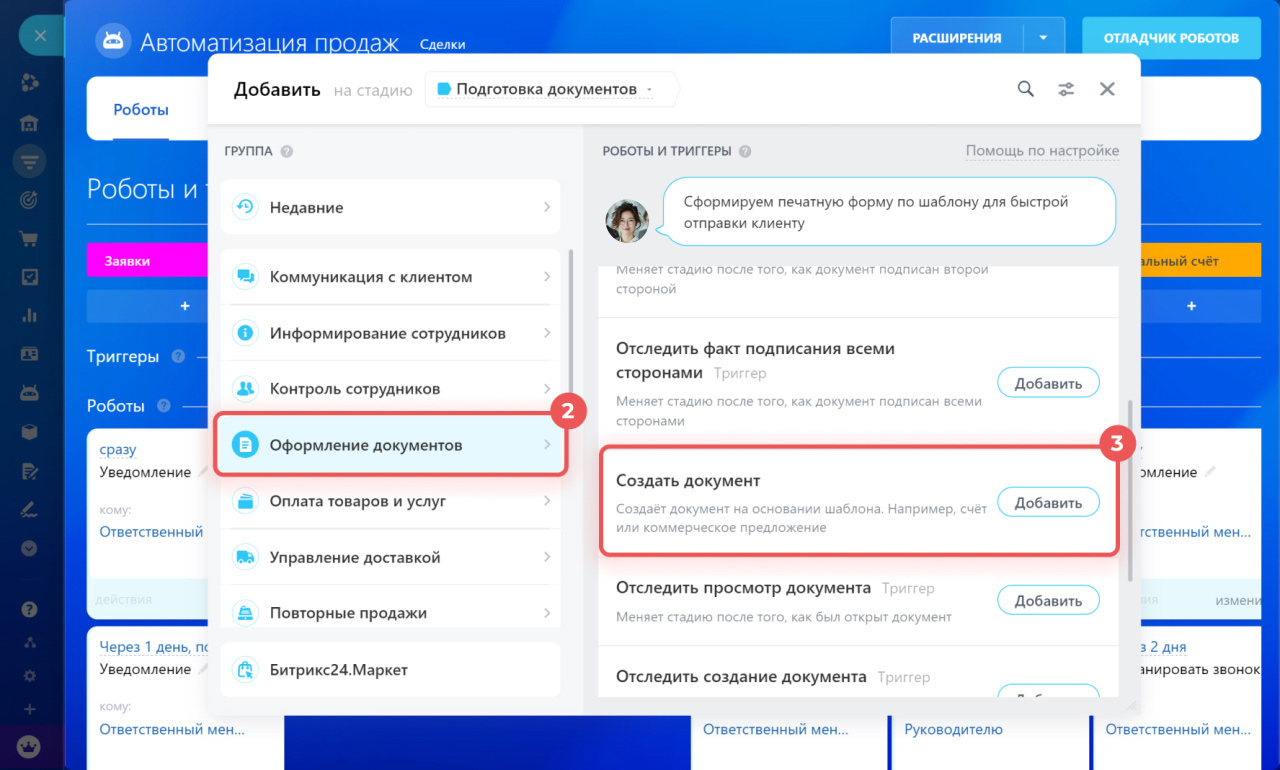Add the Отследить просмотр документа trigger
Viewport: 1280px width, 770px height.
(x=1048, y=600)
